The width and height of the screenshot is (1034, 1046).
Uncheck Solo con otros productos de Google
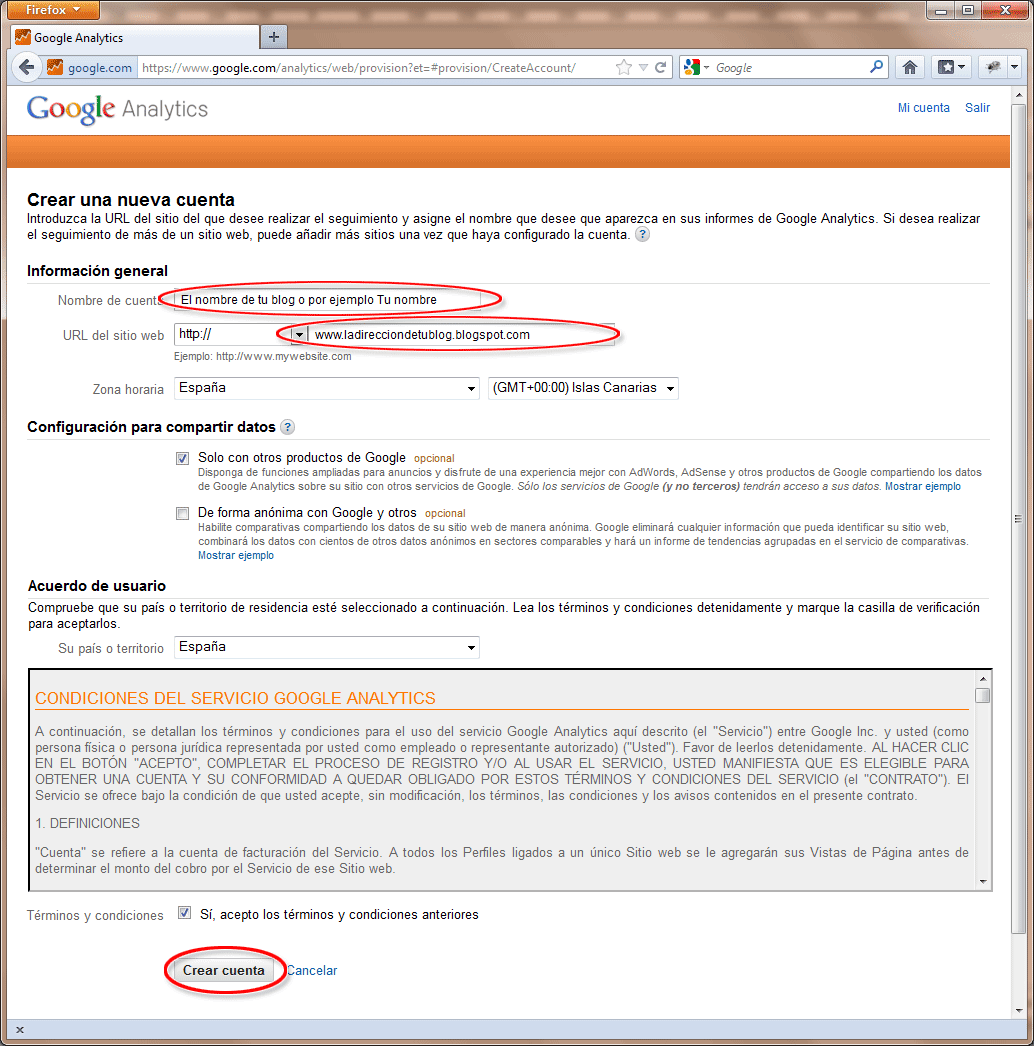182,458
